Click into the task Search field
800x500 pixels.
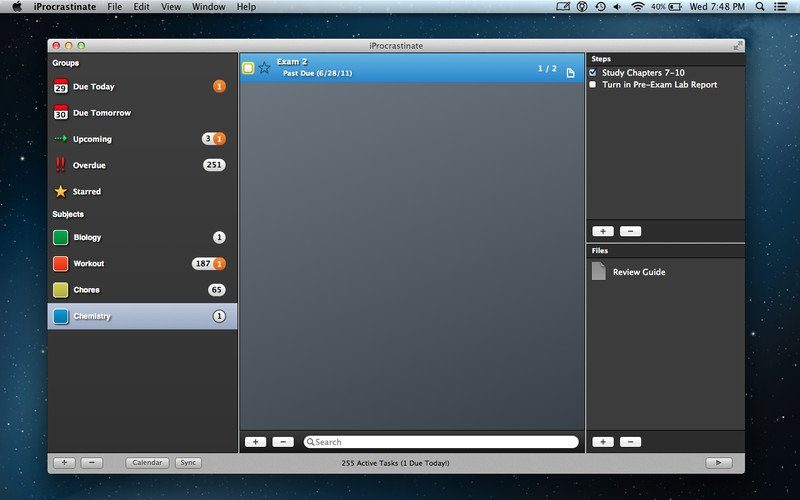click(x=441, y=442)
